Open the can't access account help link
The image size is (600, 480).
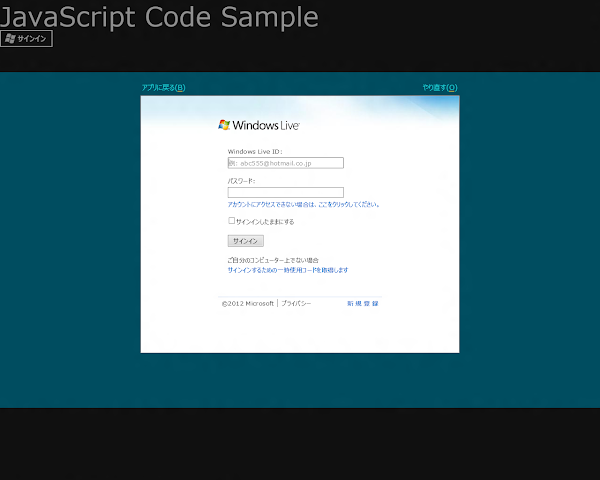click(303, 204)
